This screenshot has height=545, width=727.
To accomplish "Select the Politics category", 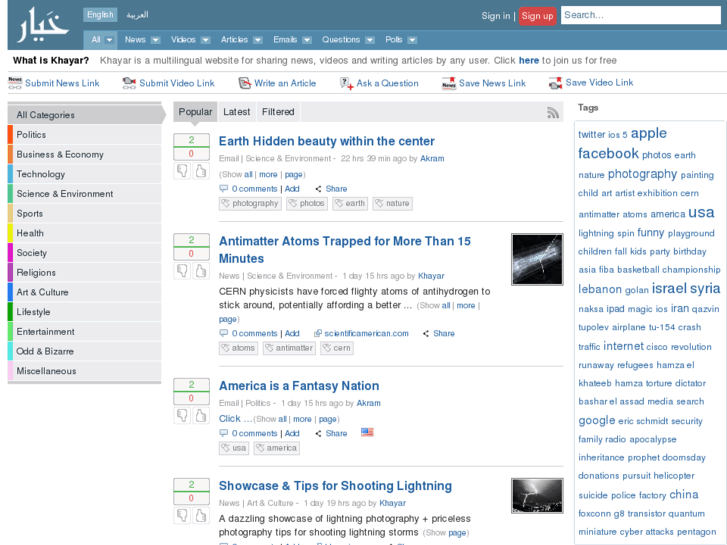I will tap(84, 135).
